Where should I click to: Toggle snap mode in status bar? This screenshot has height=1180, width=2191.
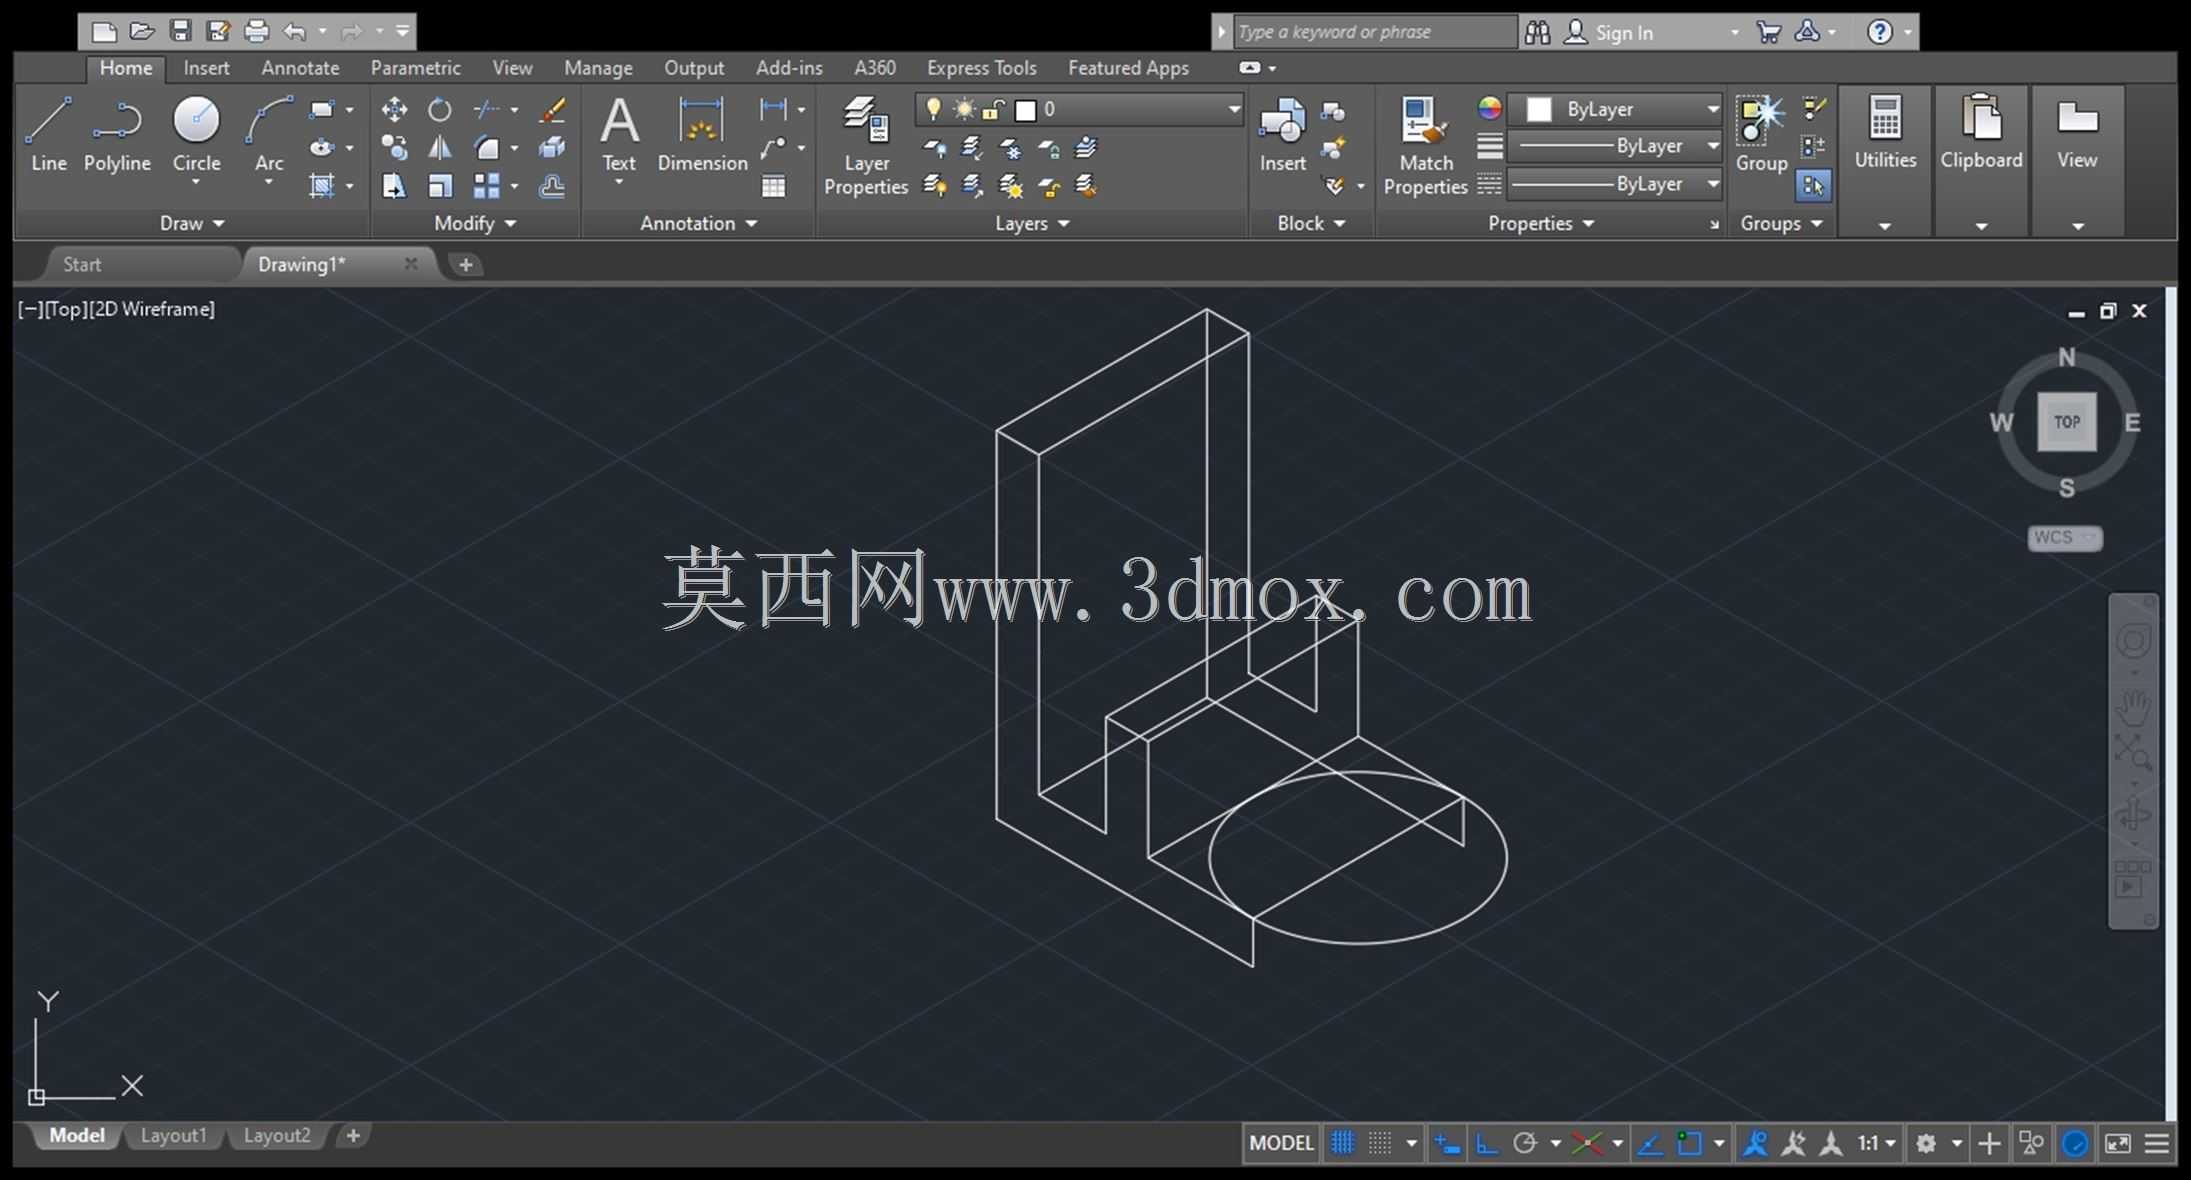tap(1380, 1142)
